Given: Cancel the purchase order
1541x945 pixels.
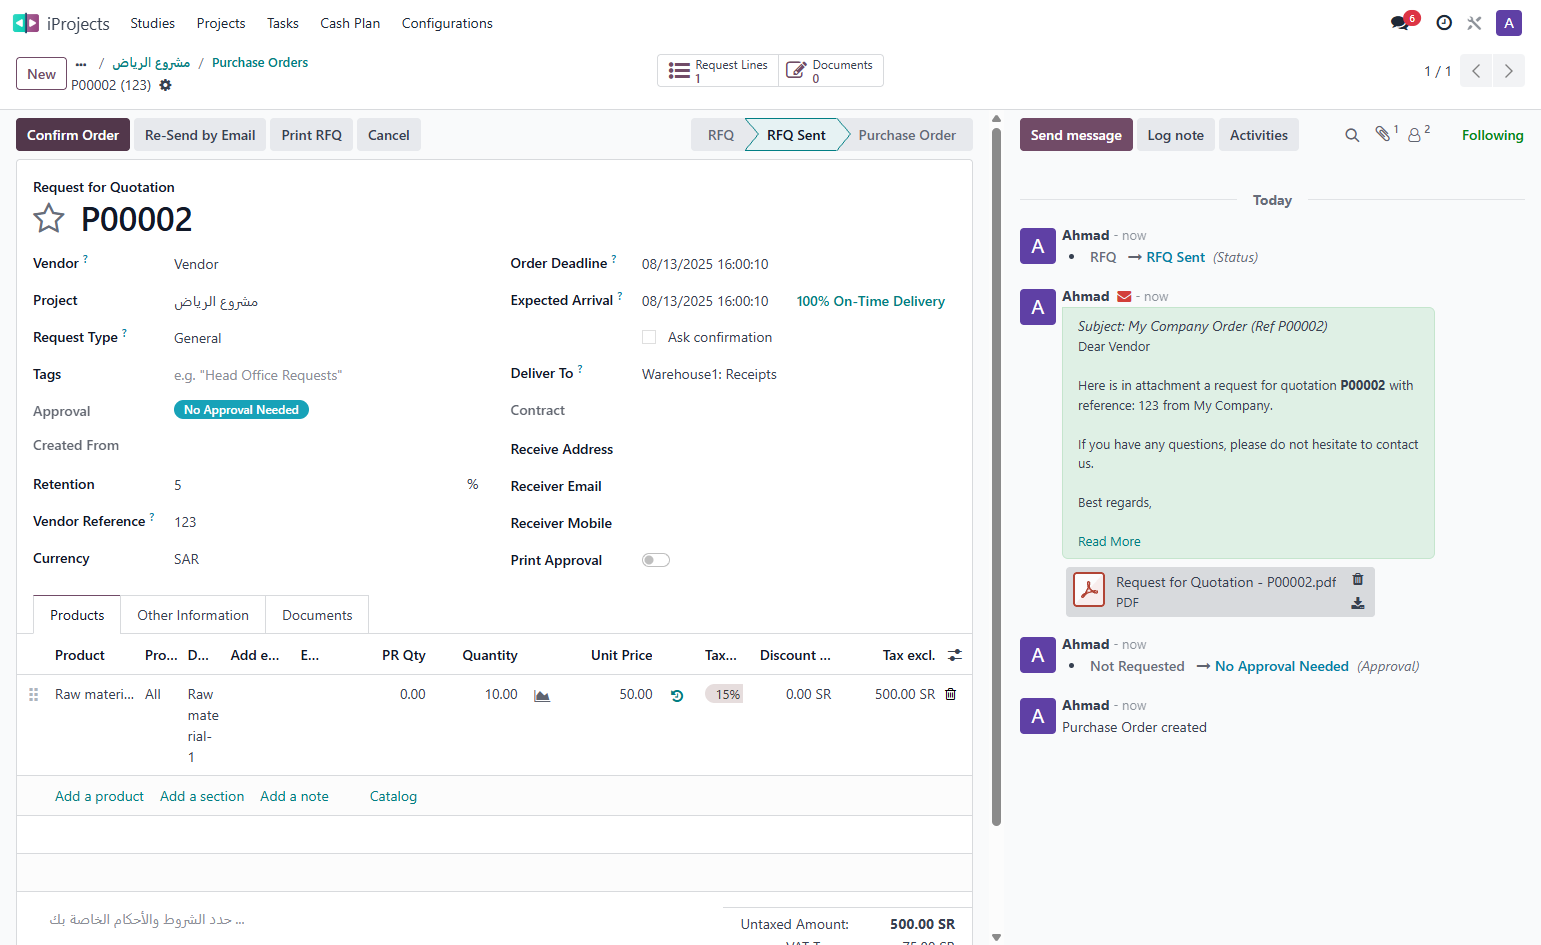Looking at the screenshot, I should click(389, 135).
